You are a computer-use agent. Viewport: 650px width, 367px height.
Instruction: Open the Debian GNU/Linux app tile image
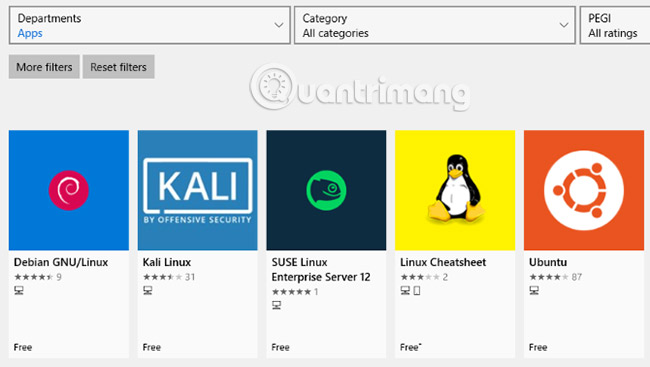(x=69, y=190)
